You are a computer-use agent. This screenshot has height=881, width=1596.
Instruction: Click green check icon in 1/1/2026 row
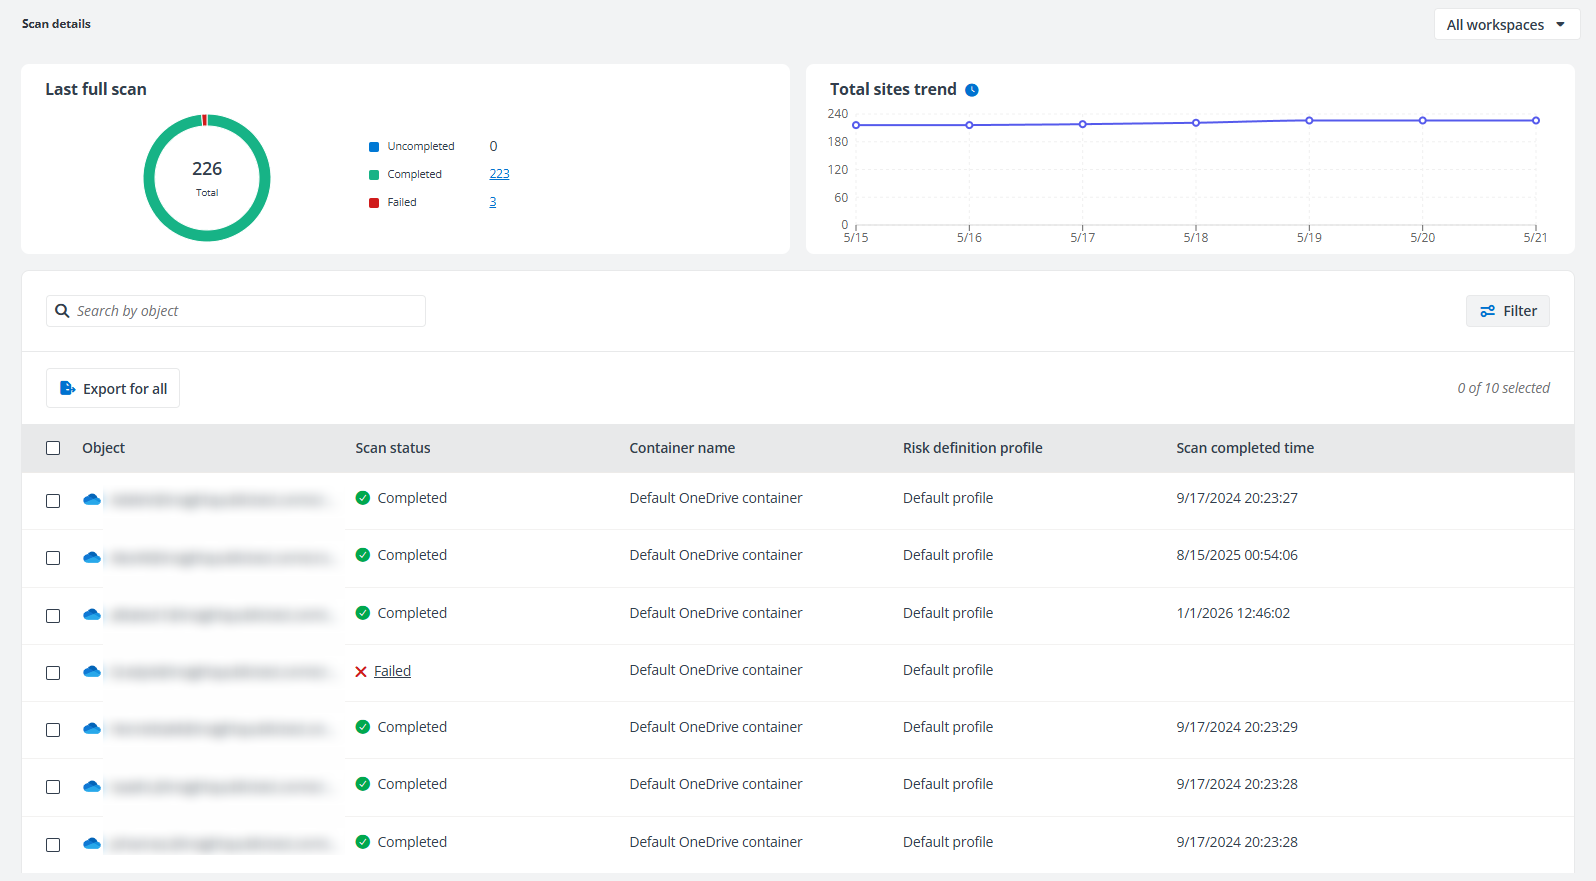[363, 613]
